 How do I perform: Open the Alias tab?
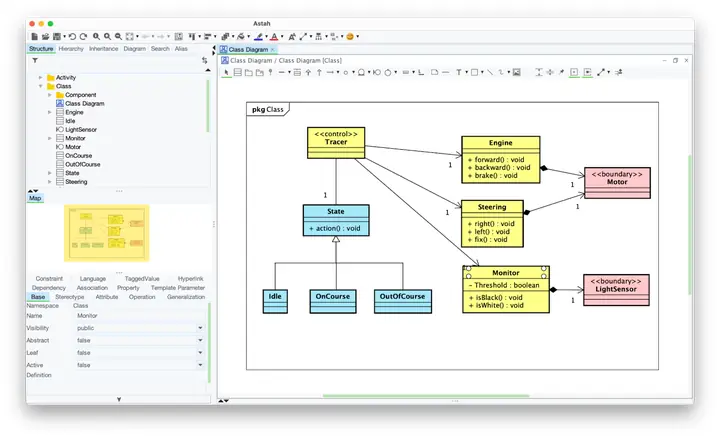point(181,49)
